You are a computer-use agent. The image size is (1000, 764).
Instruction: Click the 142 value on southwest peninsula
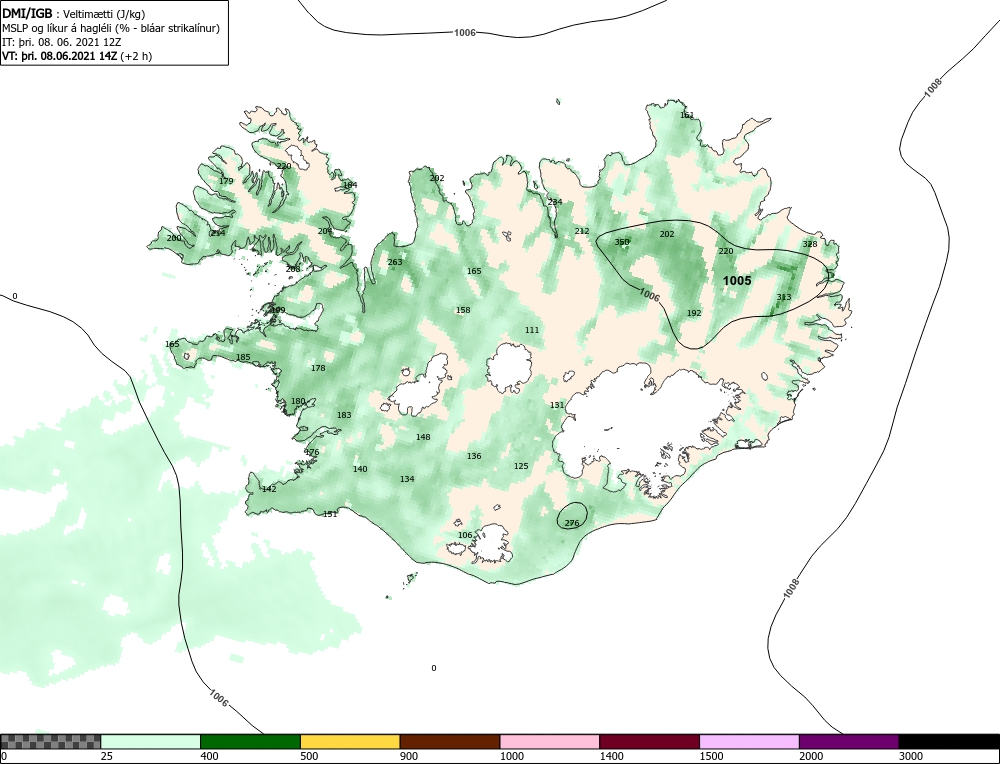269,489
